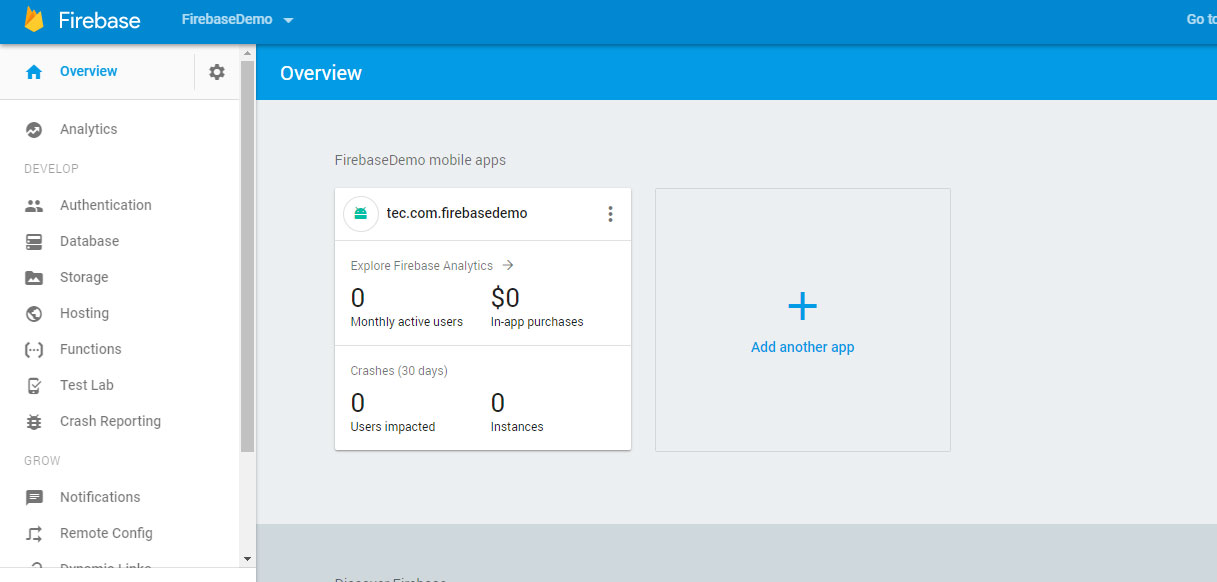This screenshot has width=1217, height=582.
Task: Open the Storage section
Action: [84, 277]
